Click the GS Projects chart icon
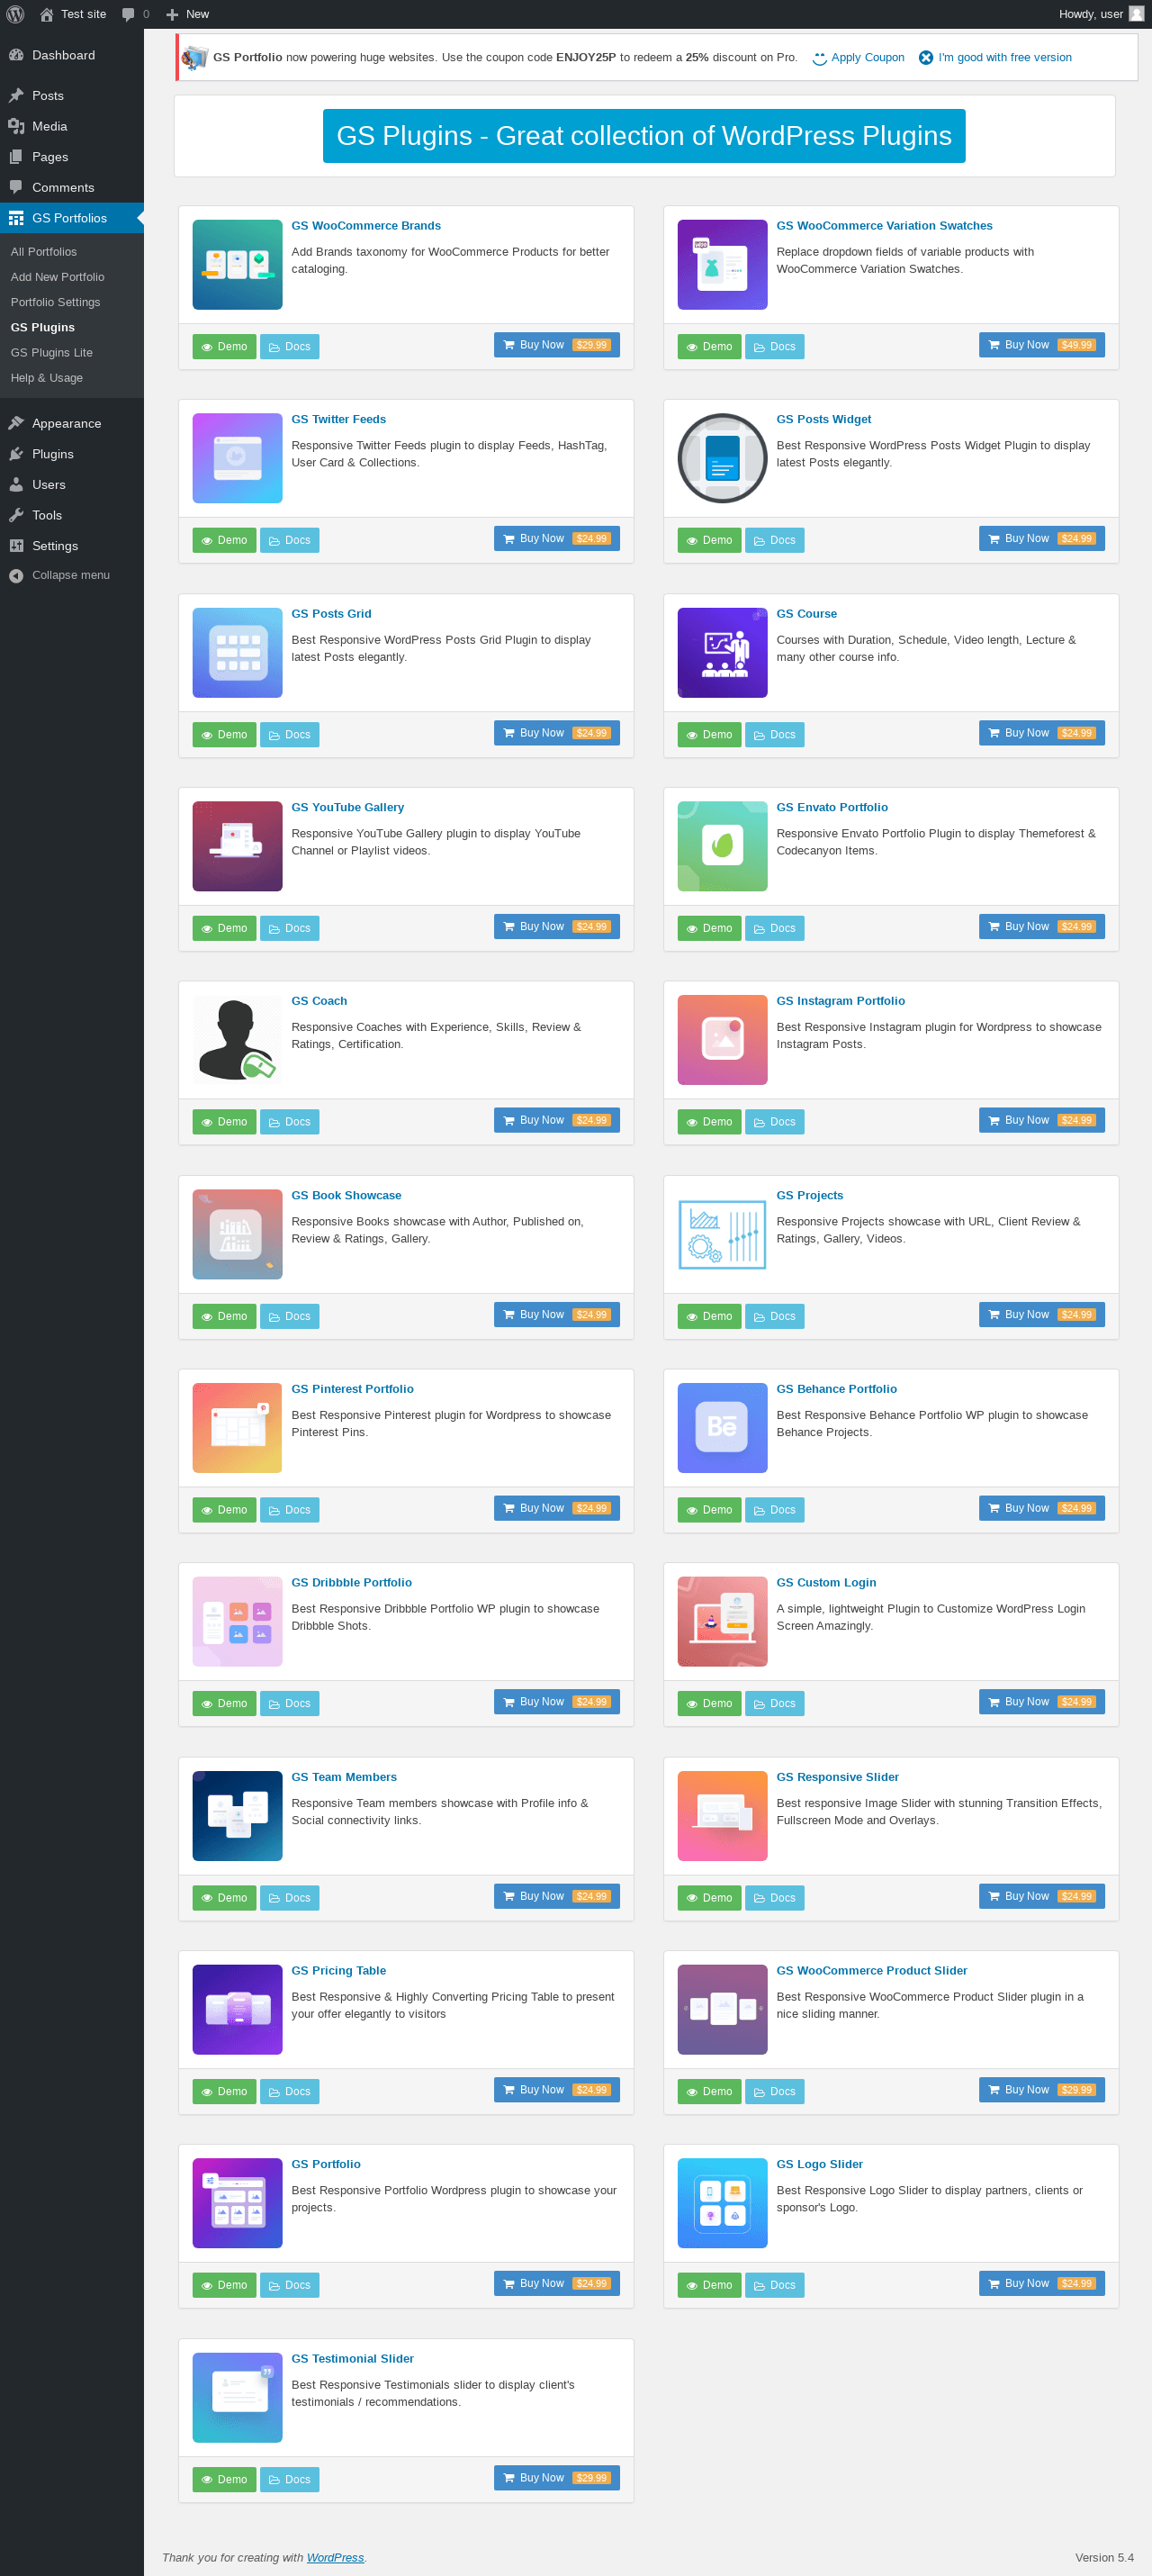The image size is (1152, 2576). 722,1234
